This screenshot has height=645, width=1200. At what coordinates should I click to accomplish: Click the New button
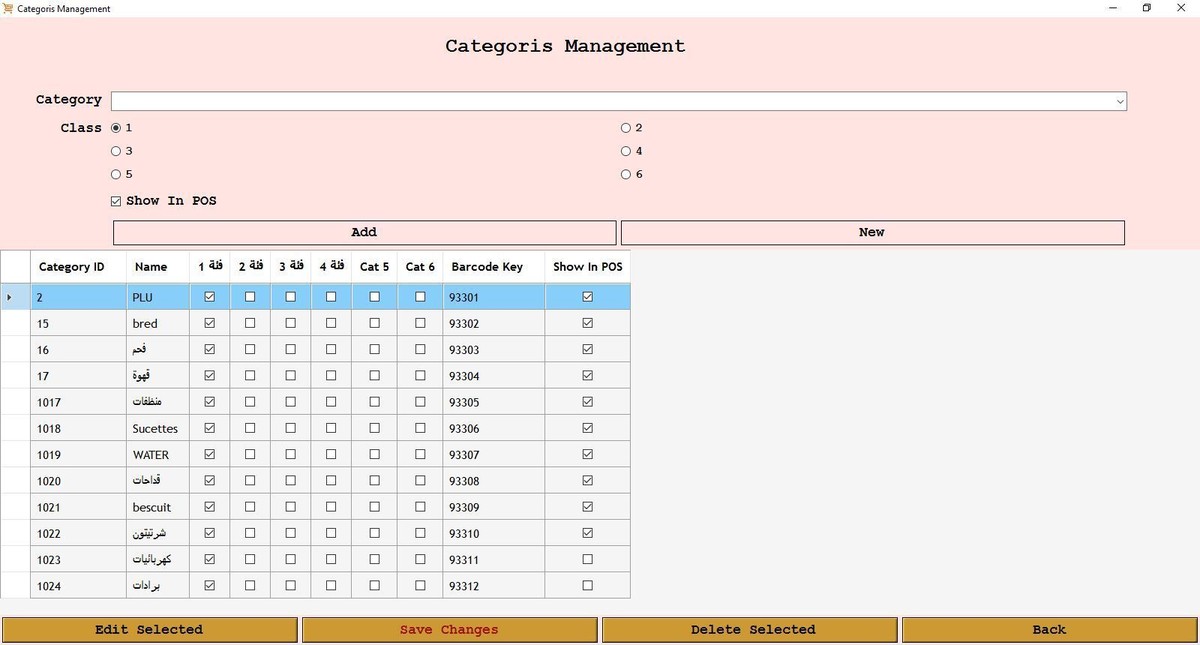pyautogui.click(x=872, y=232)
